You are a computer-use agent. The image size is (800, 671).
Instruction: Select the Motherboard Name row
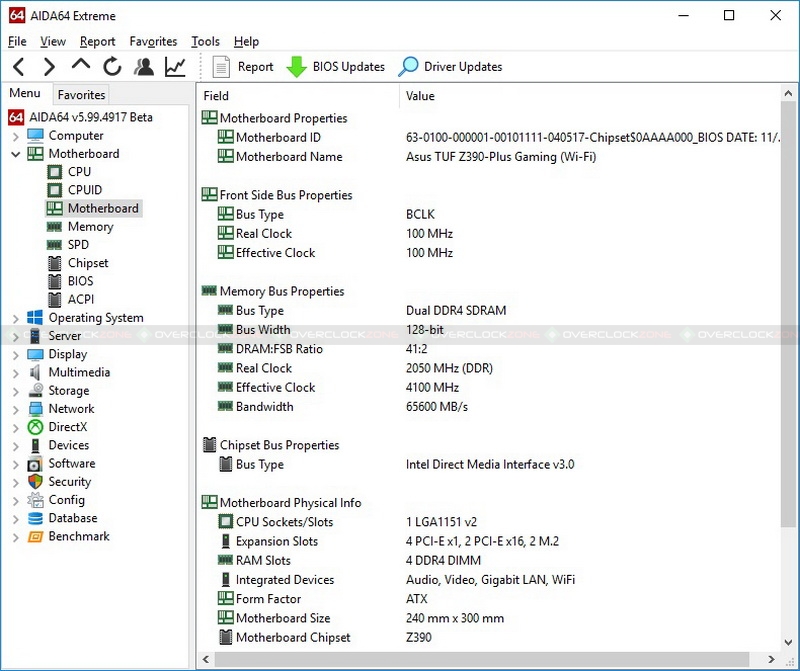point(489,157)
